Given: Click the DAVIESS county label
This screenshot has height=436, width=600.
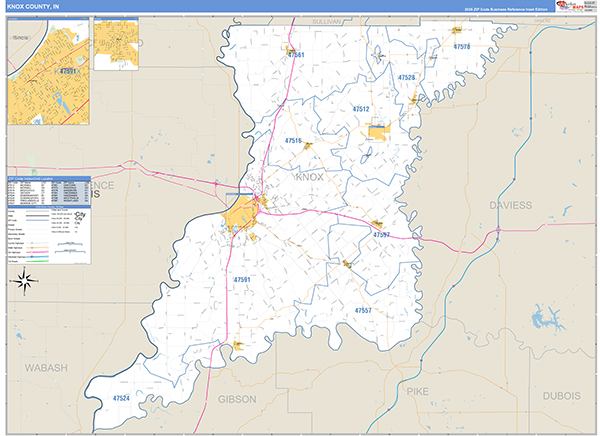Looking at the screenshot, I should 511,205.
